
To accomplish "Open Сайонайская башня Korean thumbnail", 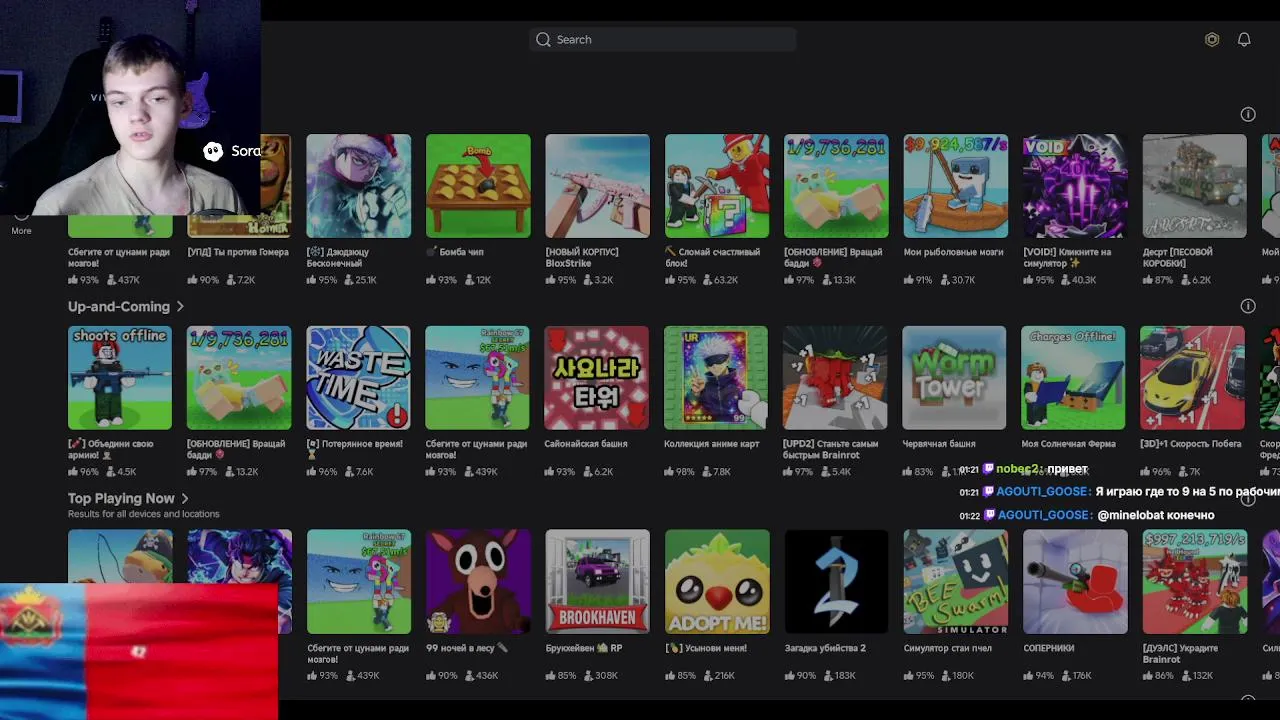I will [596, 378].
